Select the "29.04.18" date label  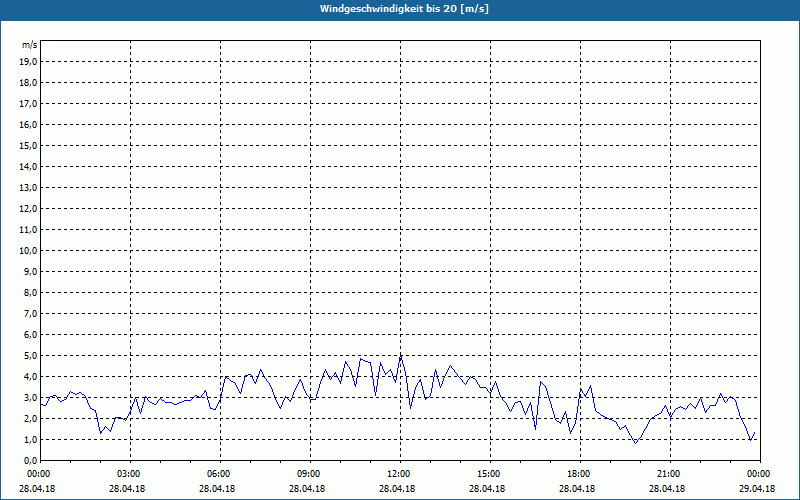[757, 489]
